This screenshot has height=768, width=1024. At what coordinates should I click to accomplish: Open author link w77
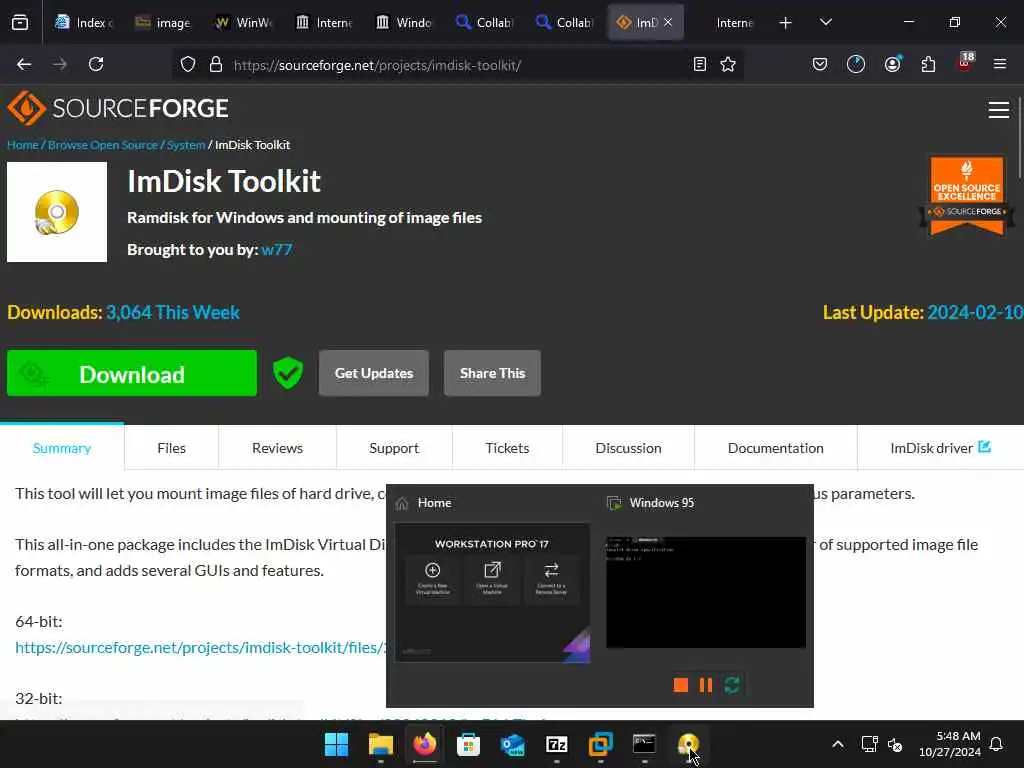277,250
